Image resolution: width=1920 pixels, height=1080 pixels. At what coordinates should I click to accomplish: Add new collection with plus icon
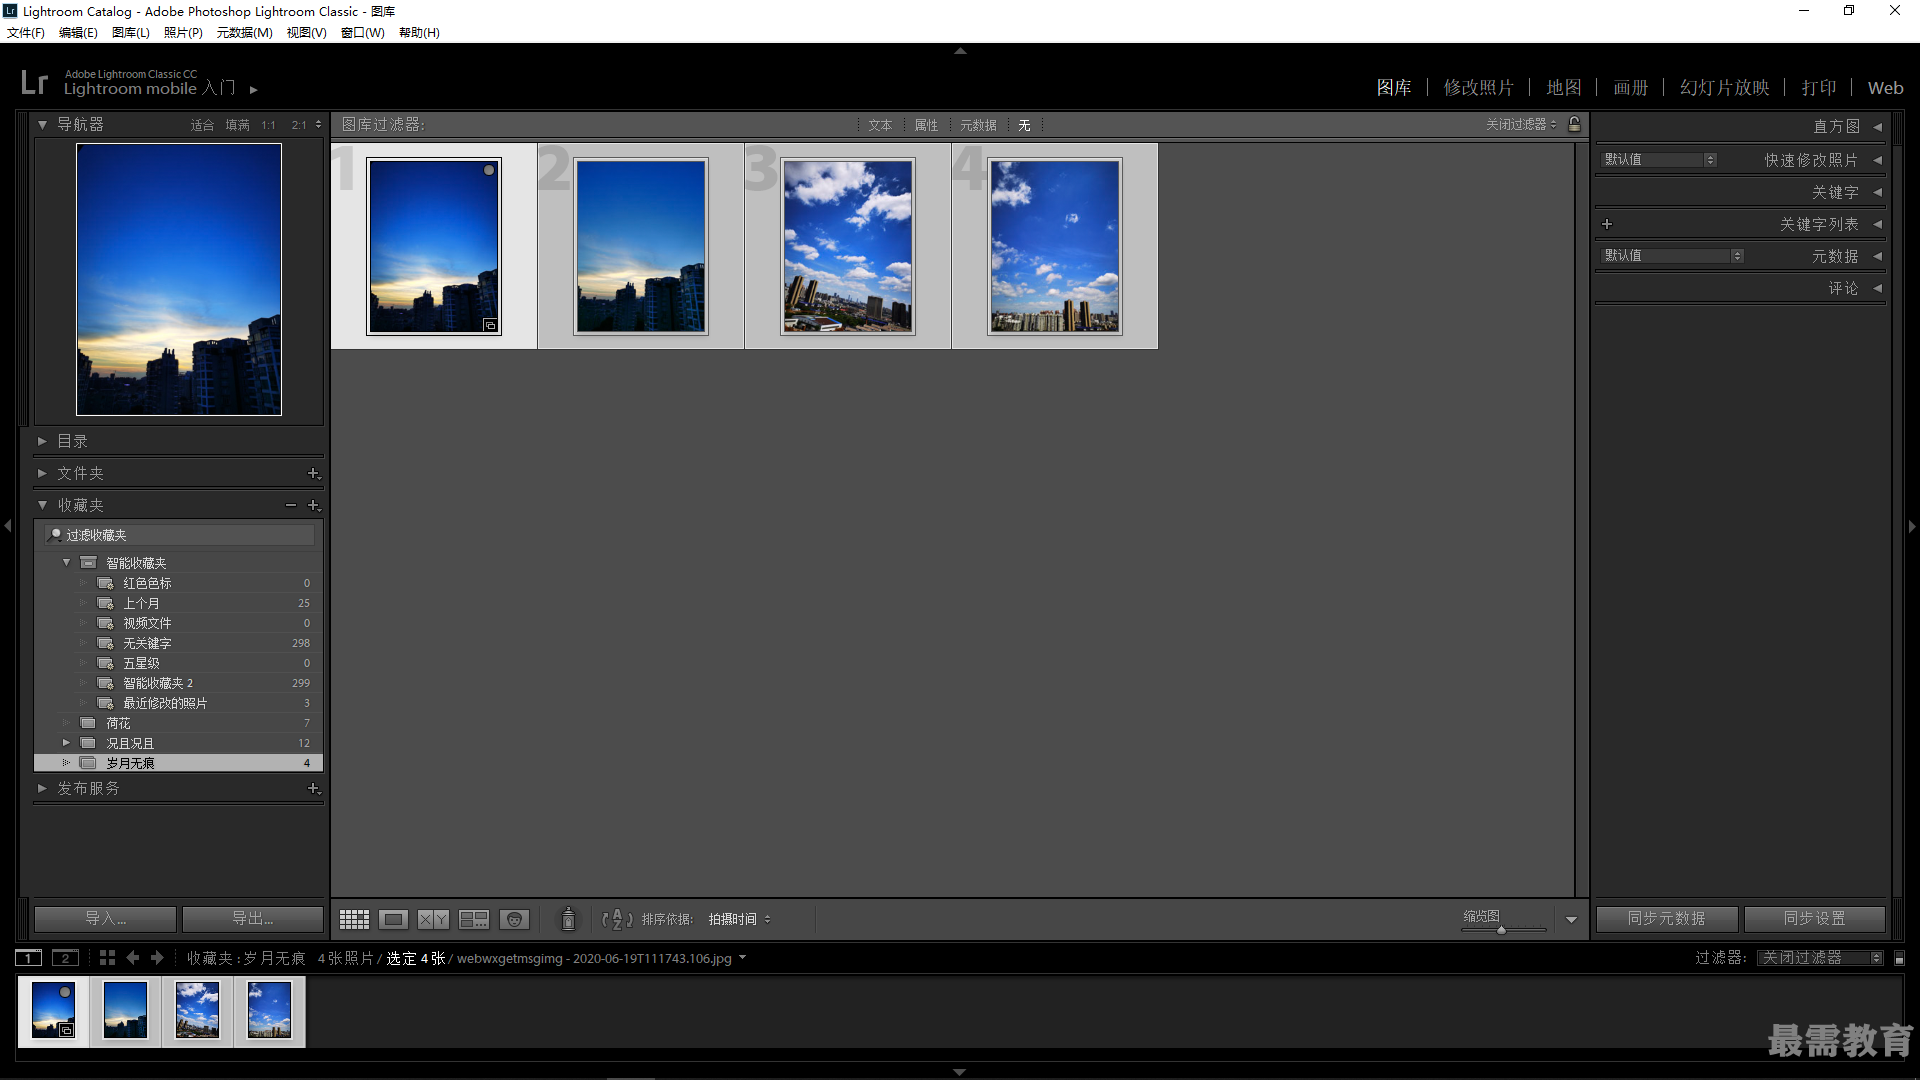point(313,505)
